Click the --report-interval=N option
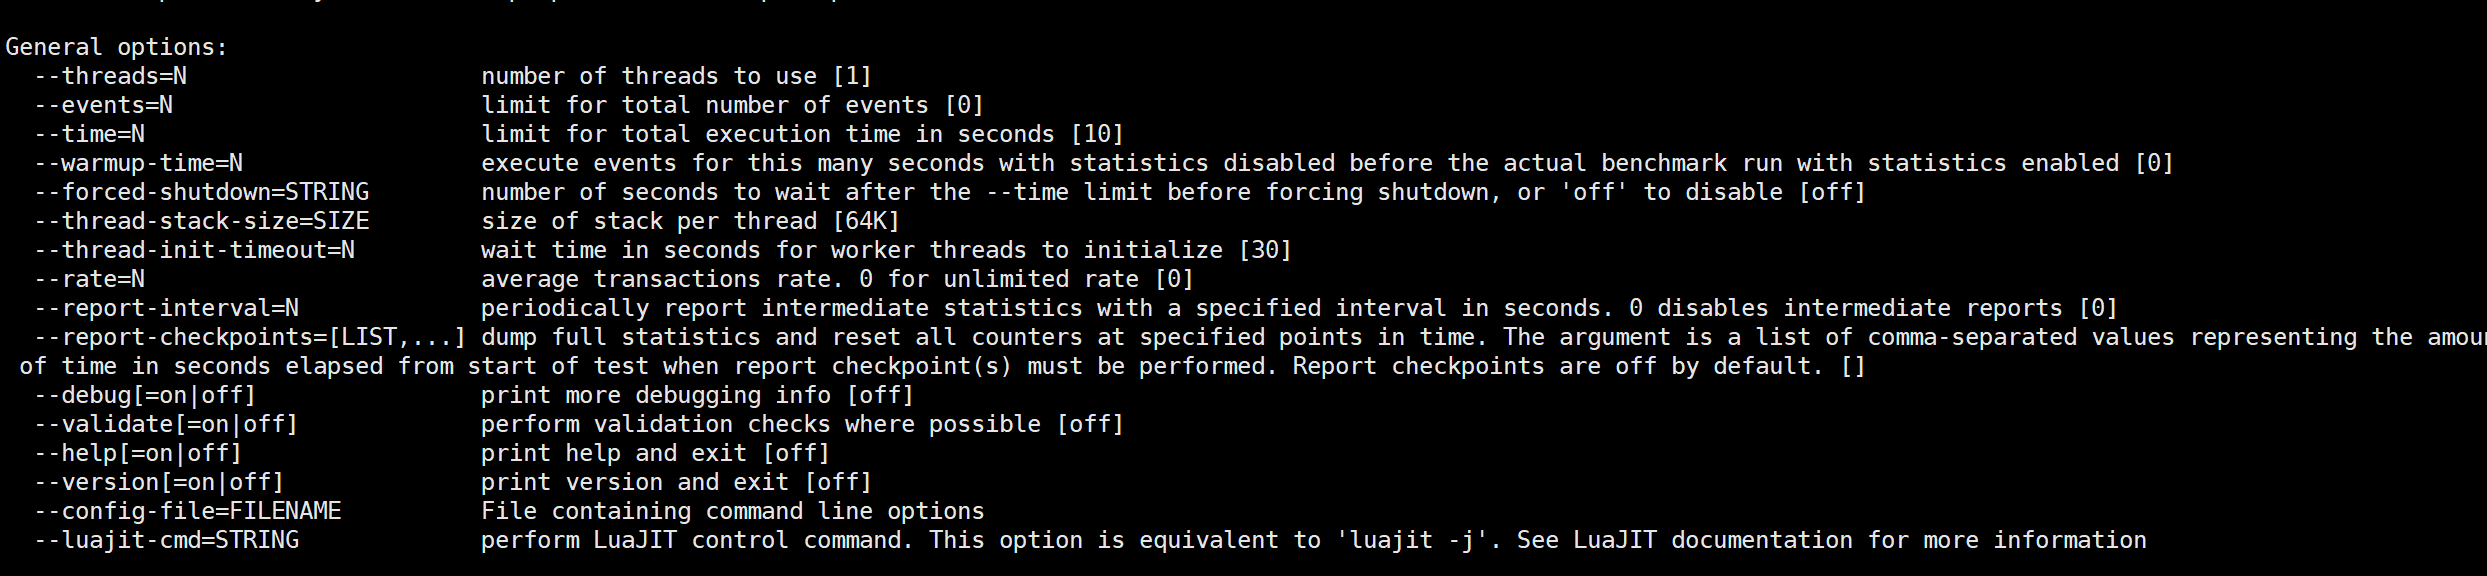2487x576 pixels. pyautogui.click(x=166, y=308)
